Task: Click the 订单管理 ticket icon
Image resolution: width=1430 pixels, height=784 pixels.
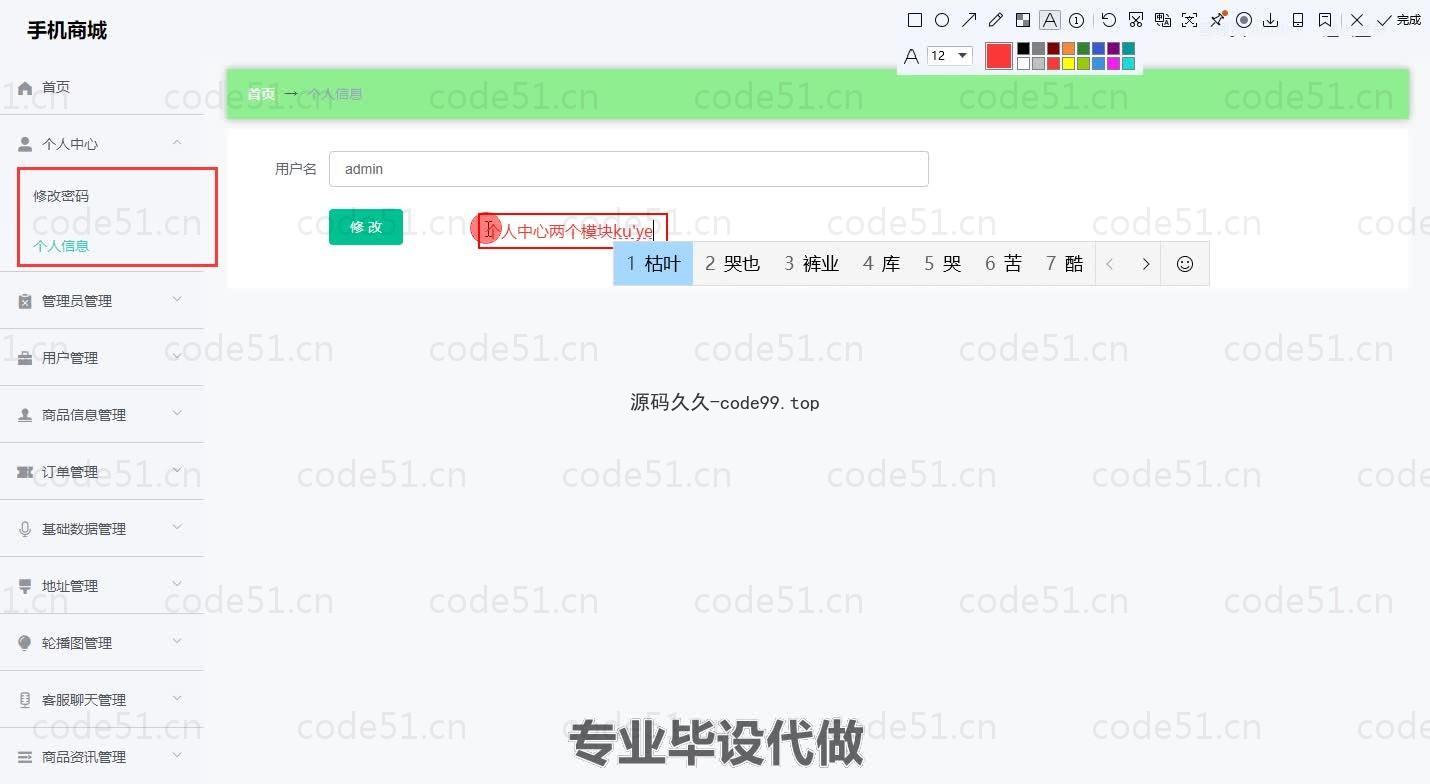Action: 25,472
